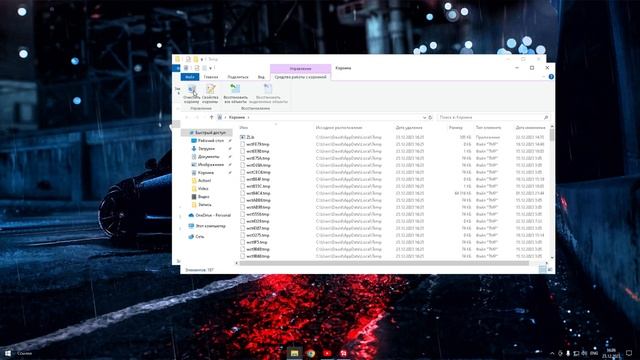The height and width of the screenshot is (360, 640).
Task: Sort by Size (Размер) column header
Action: coord(456,127)
